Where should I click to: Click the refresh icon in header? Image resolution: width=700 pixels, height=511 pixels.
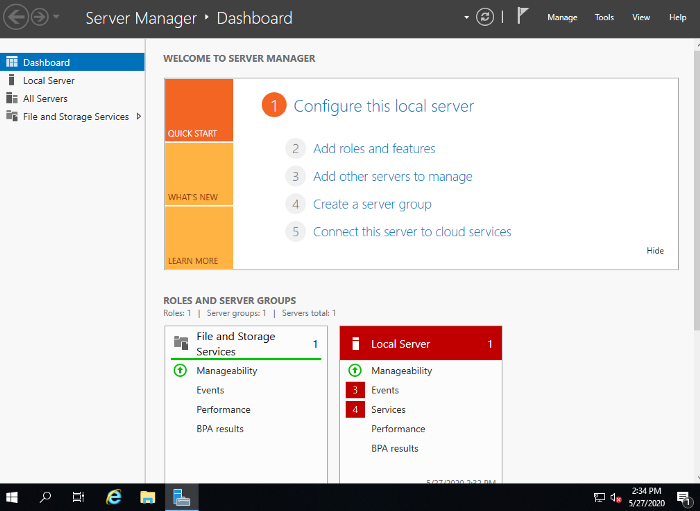pyautogui.click(x=485, y=17)
